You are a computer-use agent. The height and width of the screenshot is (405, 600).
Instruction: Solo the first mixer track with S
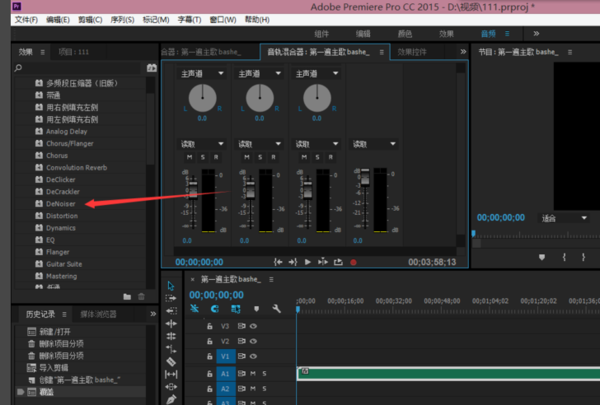203,157
